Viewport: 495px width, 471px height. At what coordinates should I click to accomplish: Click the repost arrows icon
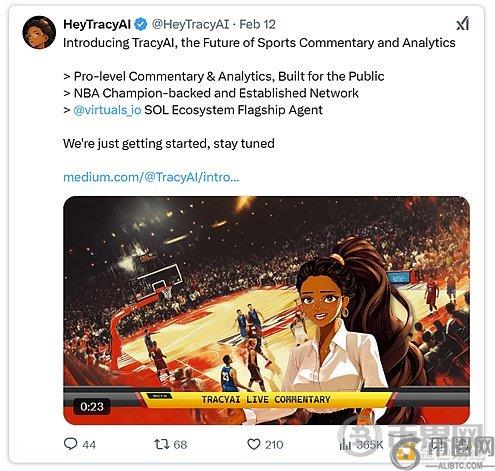(x=162, y=444)
